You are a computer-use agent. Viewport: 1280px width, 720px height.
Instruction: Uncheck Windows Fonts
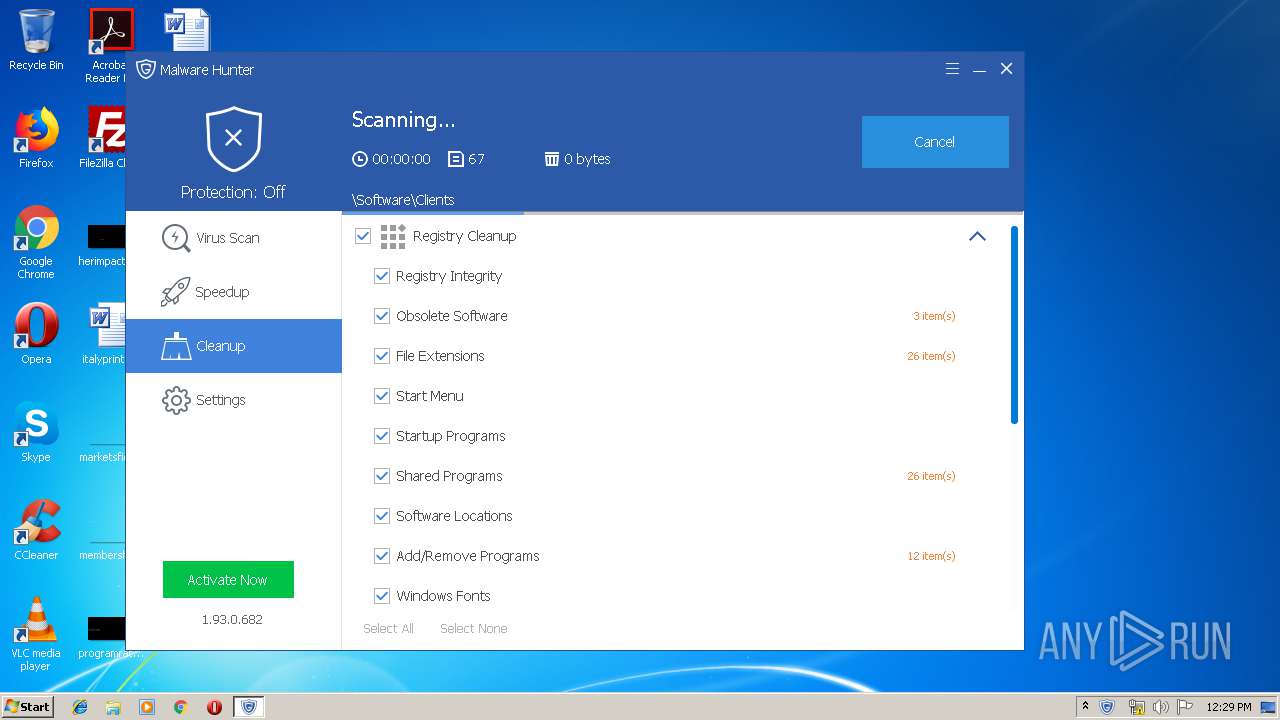pos(381,596)
